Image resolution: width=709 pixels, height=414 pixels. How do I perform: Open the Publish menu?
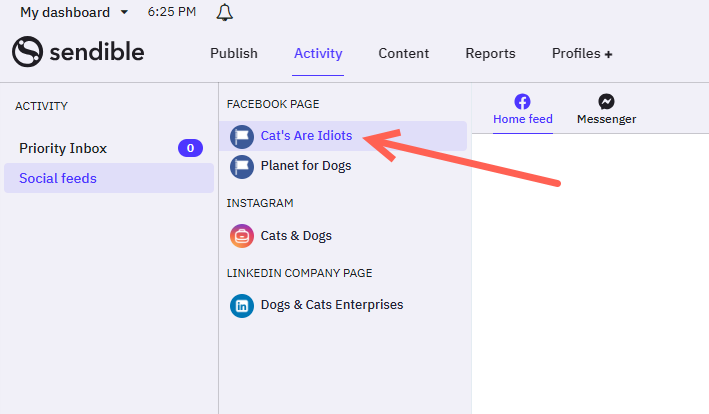(x=234, y=53)
